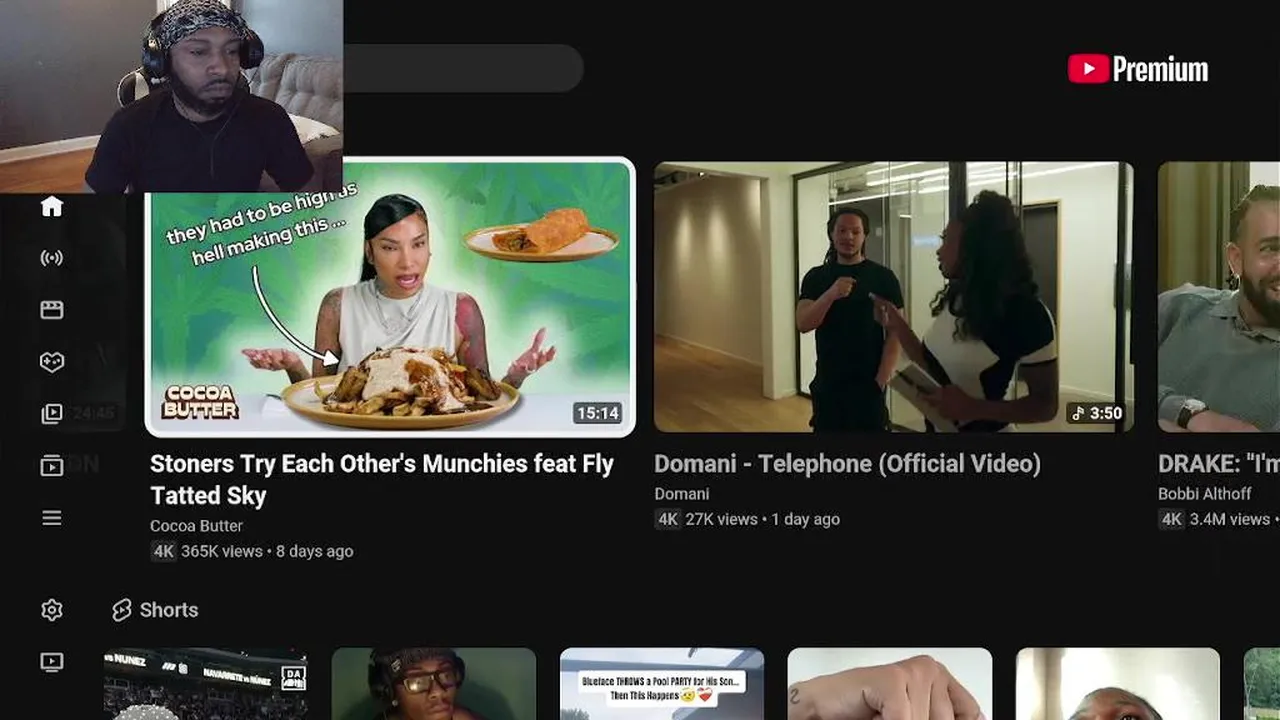Play the Stoners Try Munchies video thumbnail

(x=390, y=297)
